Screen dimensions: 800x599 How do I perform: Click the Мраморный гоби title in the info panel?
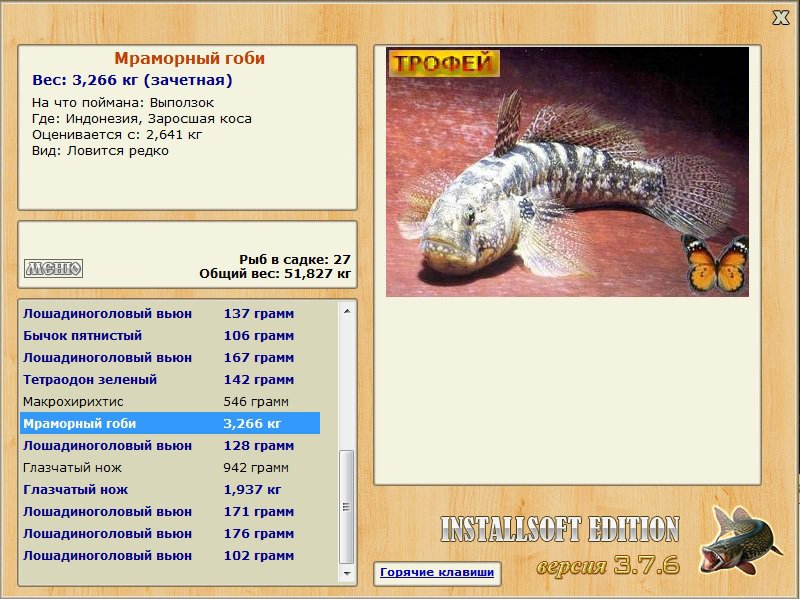(189, 58)
